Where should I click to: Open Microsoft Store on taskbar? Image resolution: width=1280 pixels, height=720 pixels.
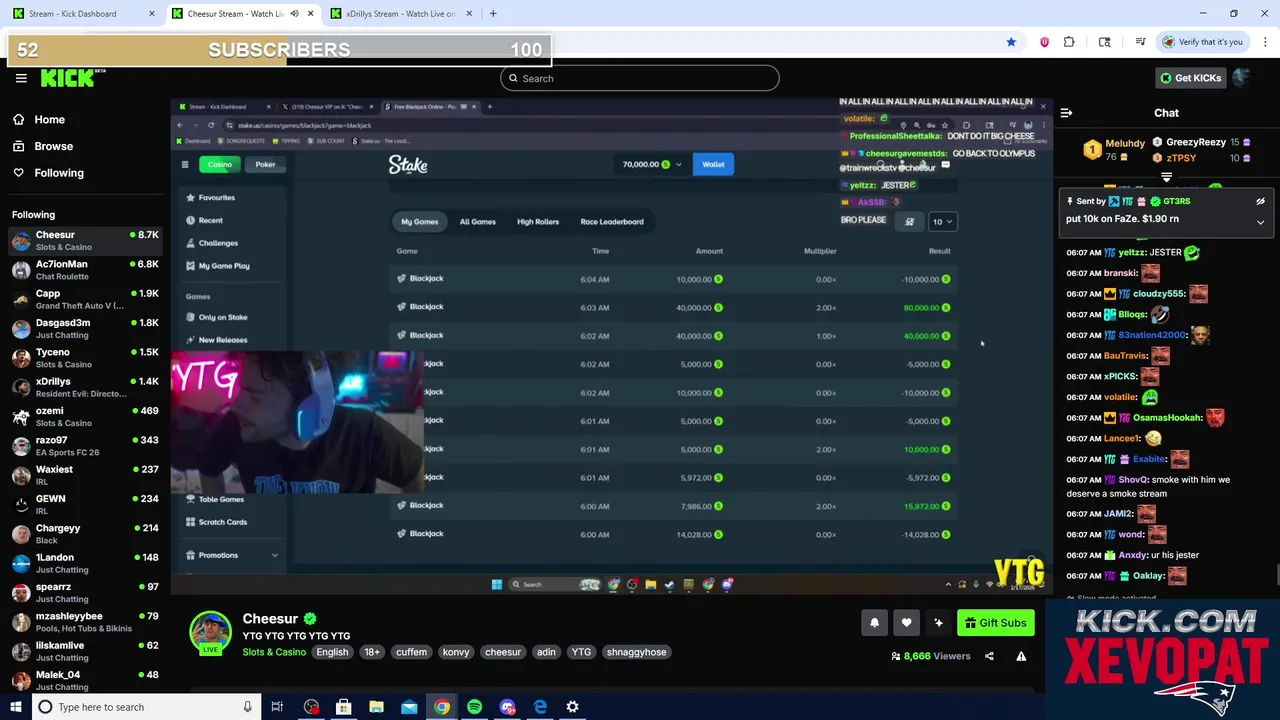point(343,707)
